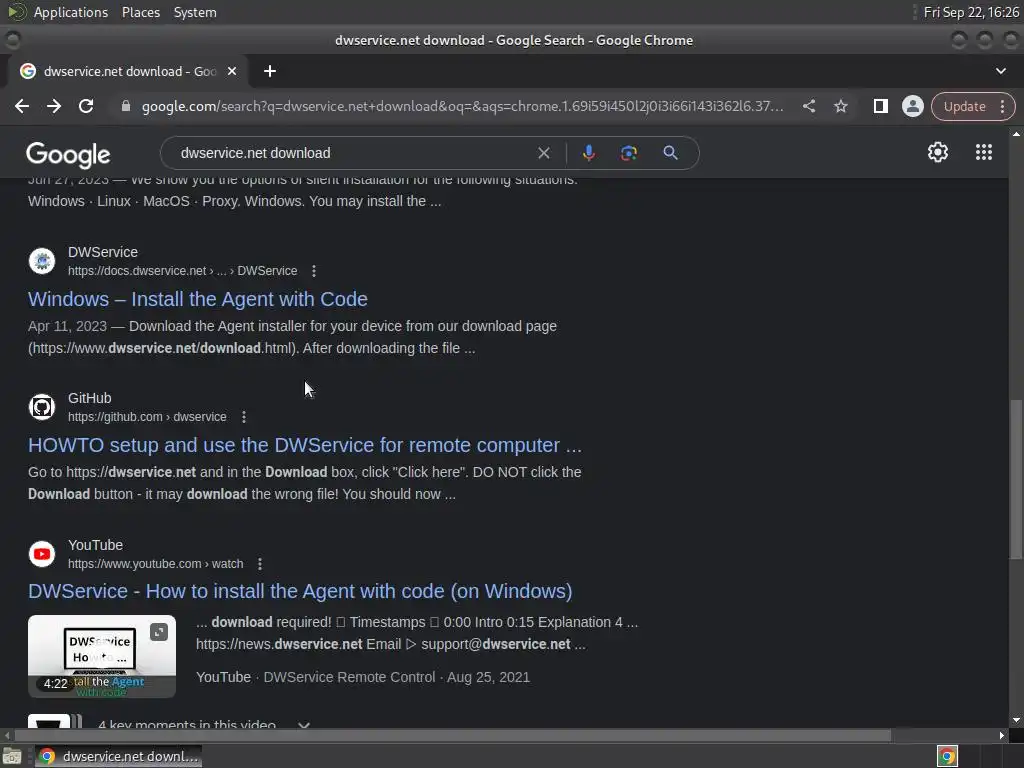The width and height of the screenshot is (1024, 768).
Task: Click the Google logo
Action: click(68, 155)
